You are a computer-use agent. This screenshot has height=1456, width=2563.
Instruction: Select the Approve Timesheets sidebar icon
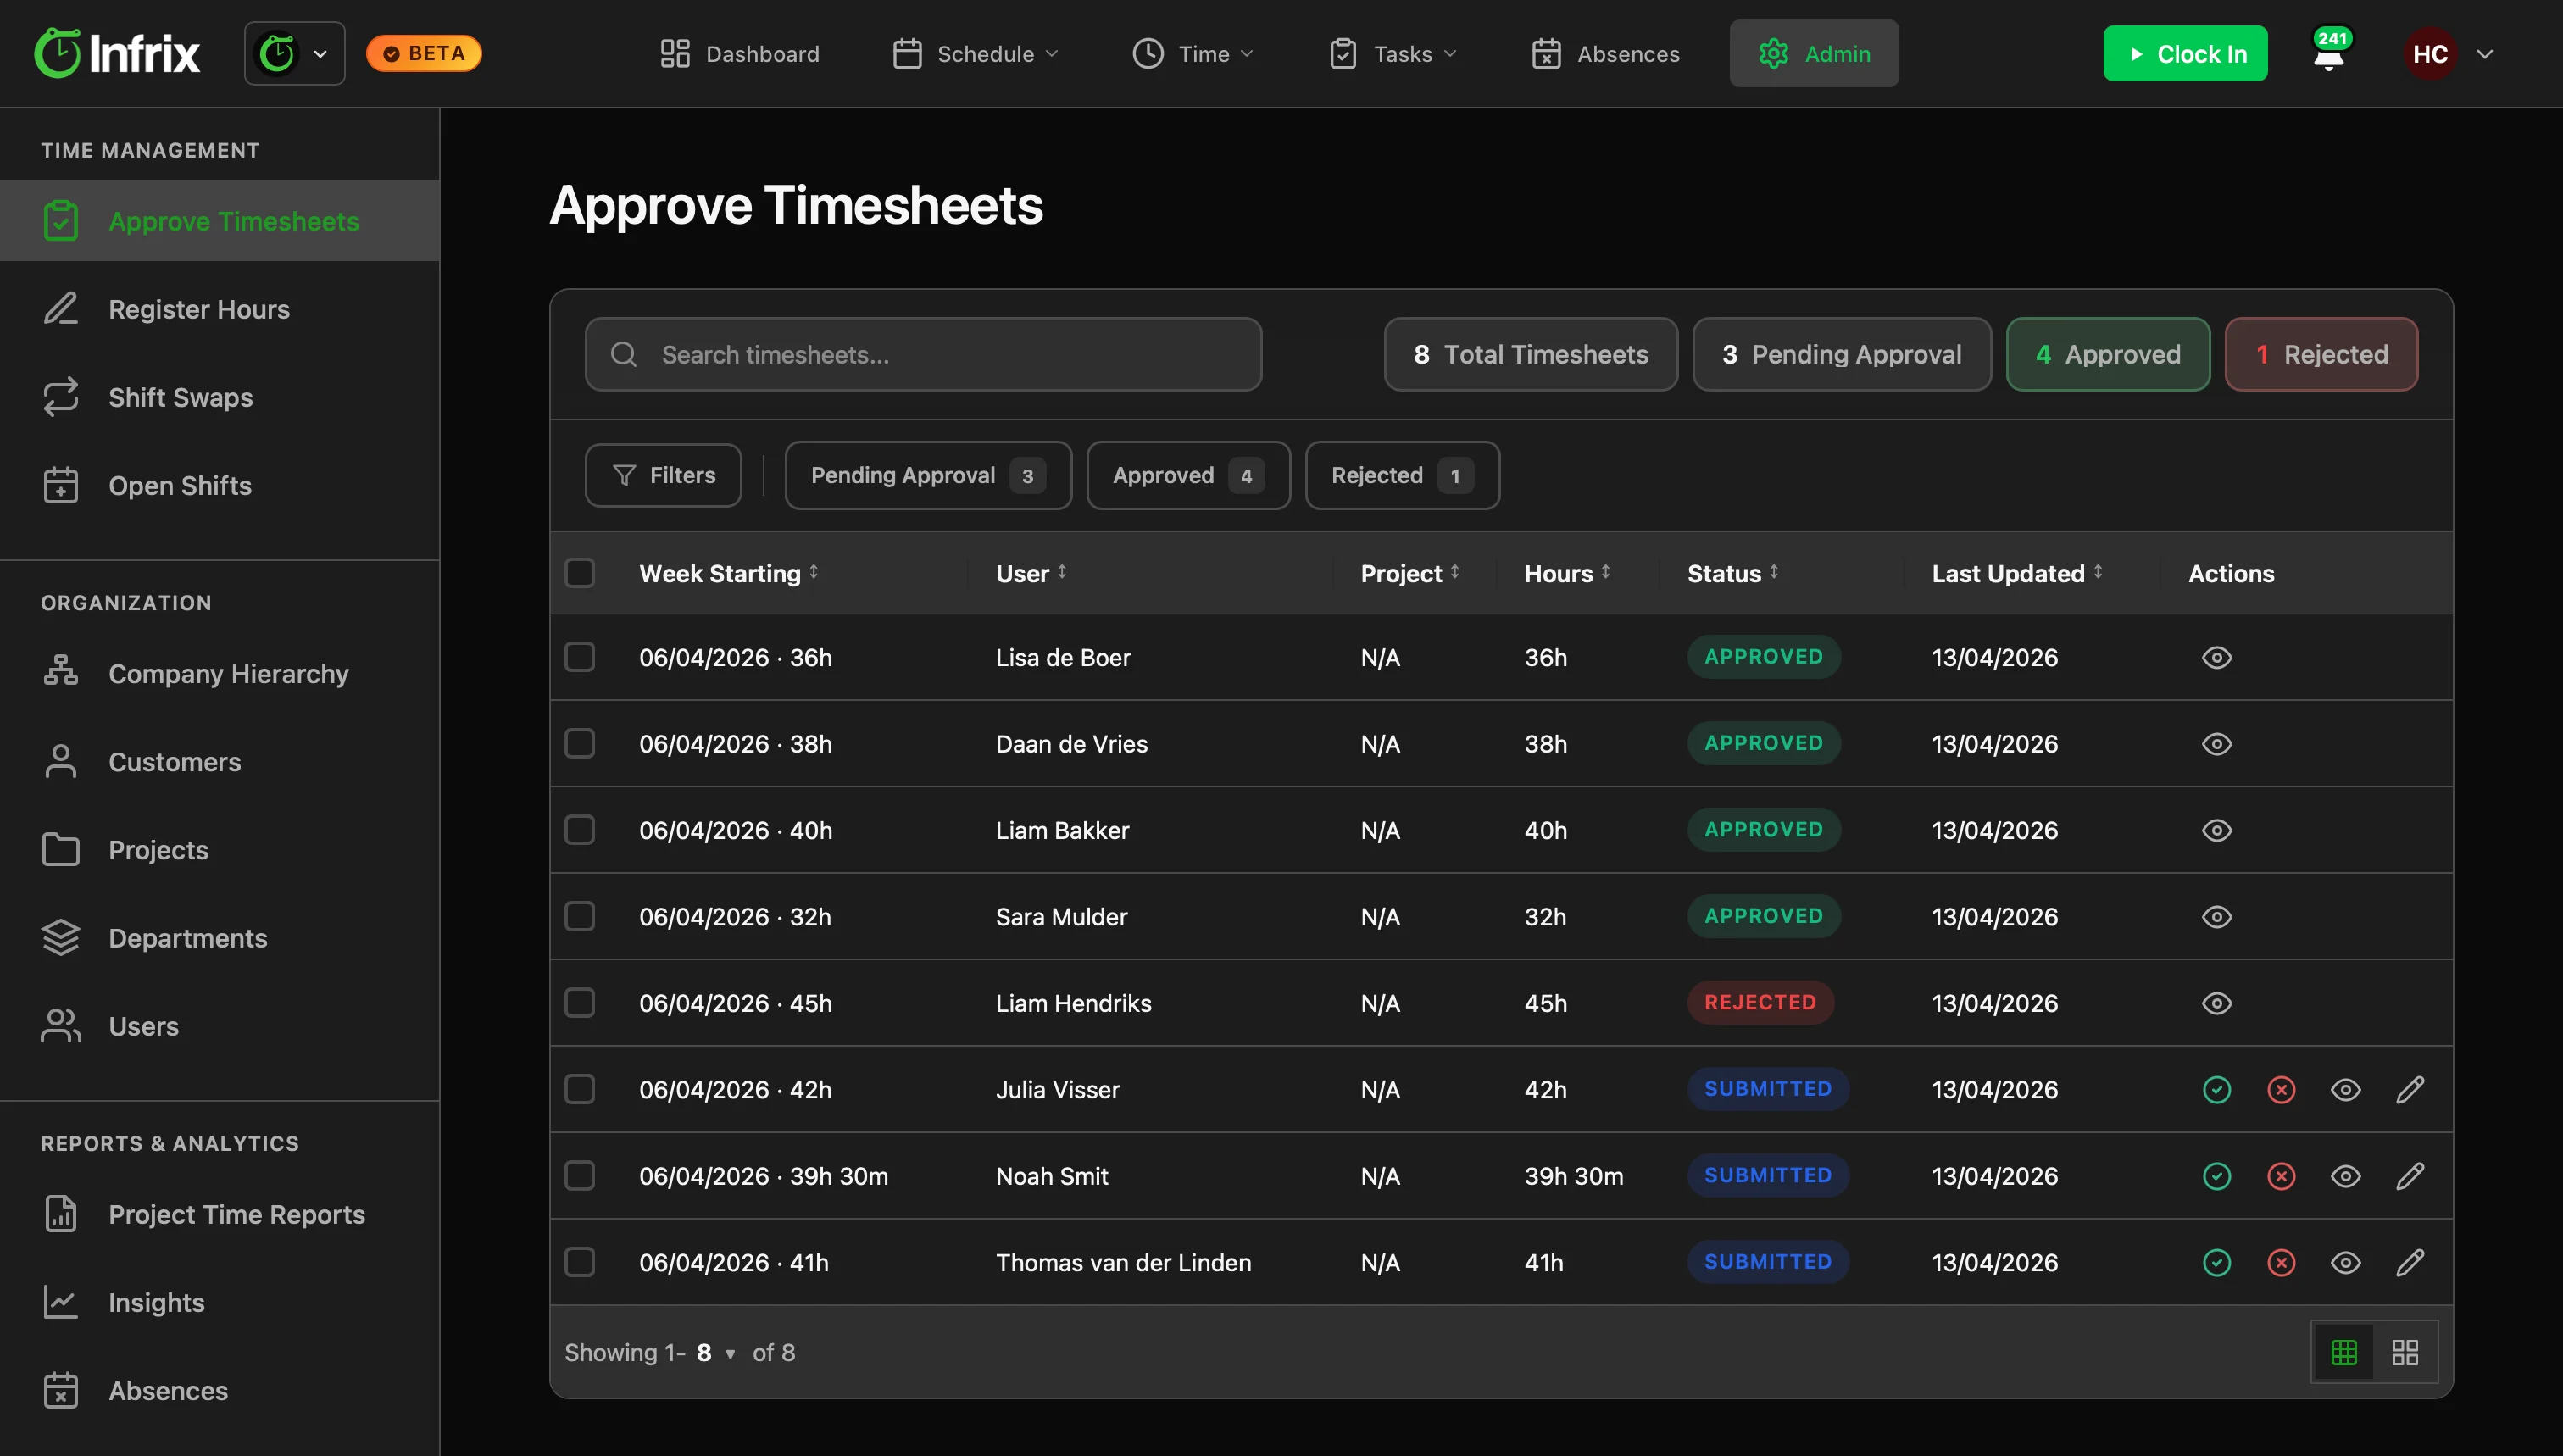pos(60,220)
